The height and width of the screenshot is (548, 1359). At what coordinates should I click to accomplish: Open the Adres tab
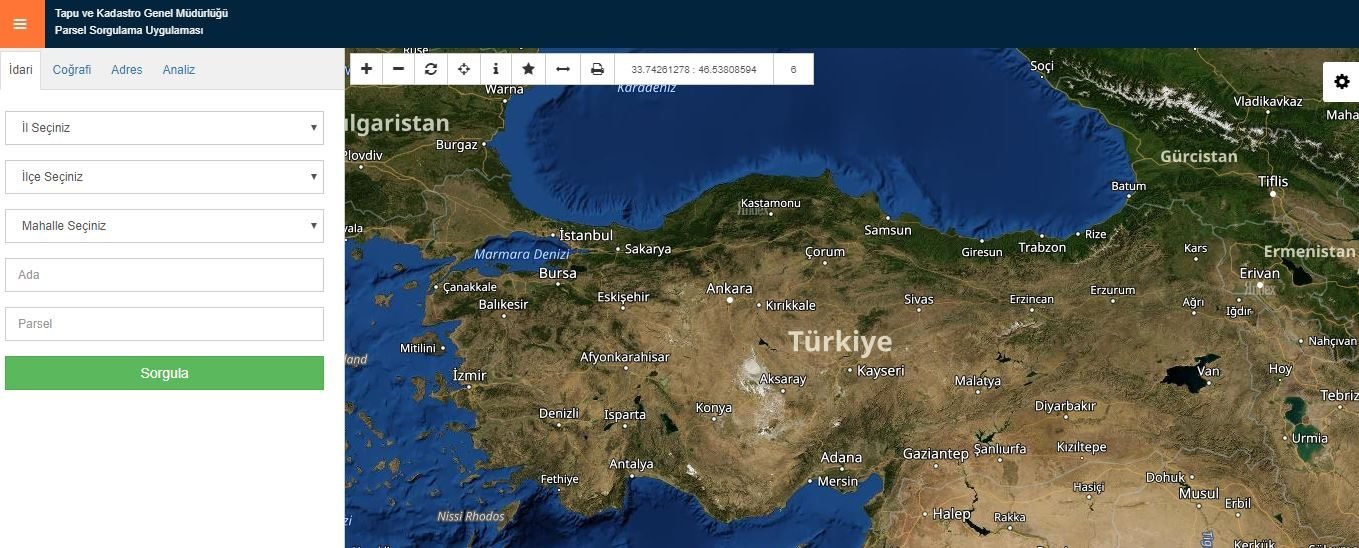(x=127, y=70)
